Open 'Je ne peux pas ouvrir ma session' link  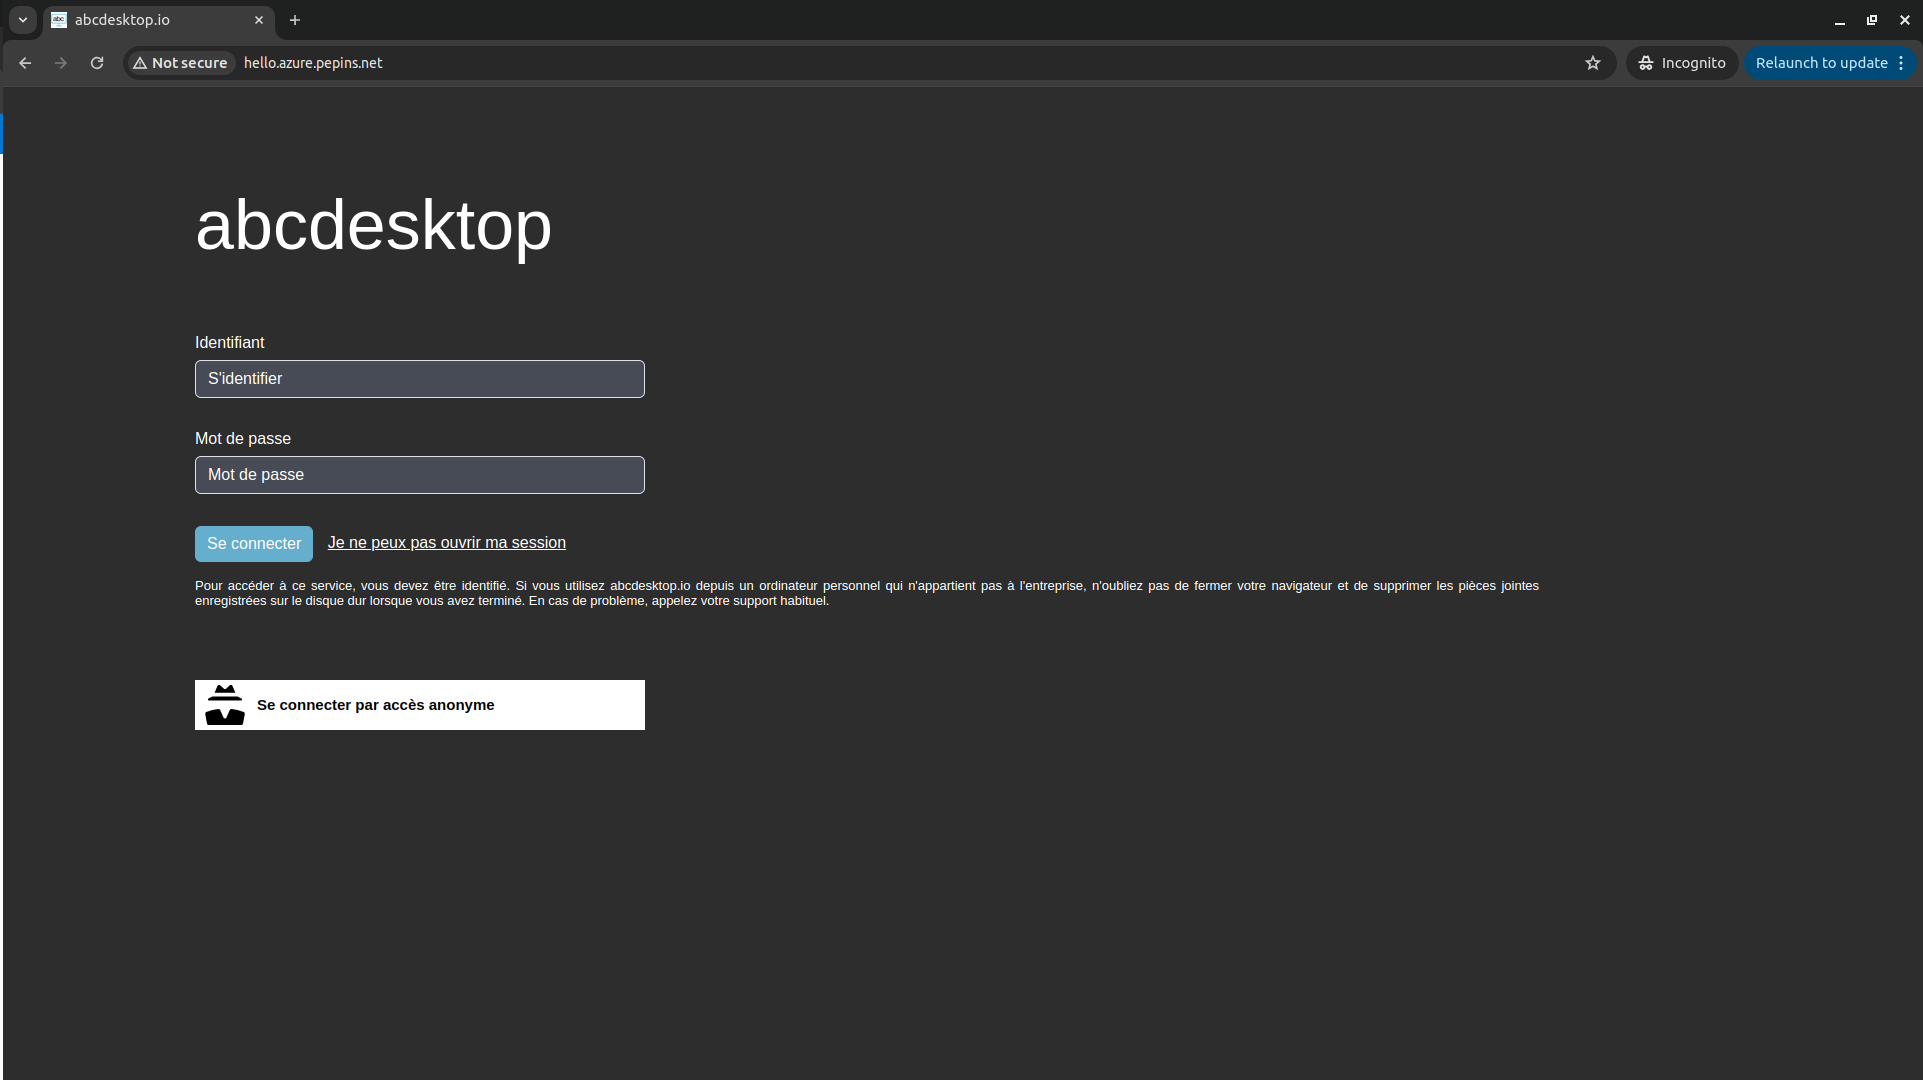click(446, 542)
